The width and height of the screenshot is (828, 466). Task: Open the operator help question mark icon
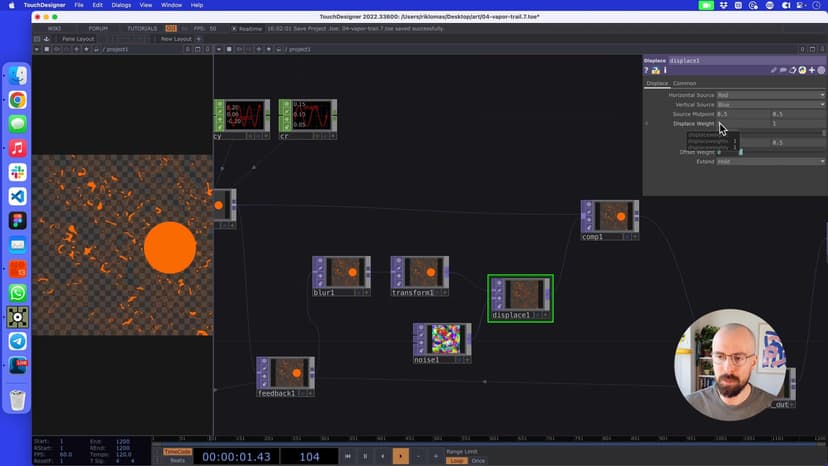click(647, 71)
